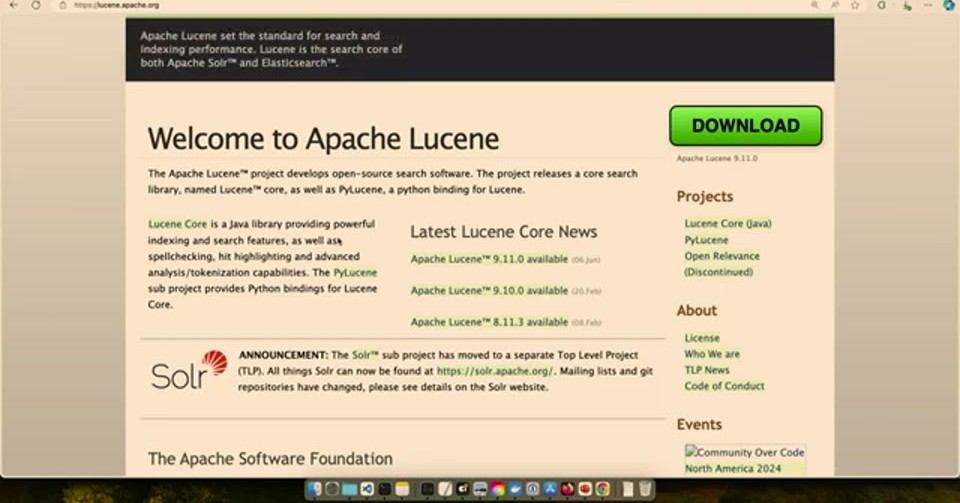Open the Trash in the Dock
This screenshot has height=503, width=960.
[645, 488]
